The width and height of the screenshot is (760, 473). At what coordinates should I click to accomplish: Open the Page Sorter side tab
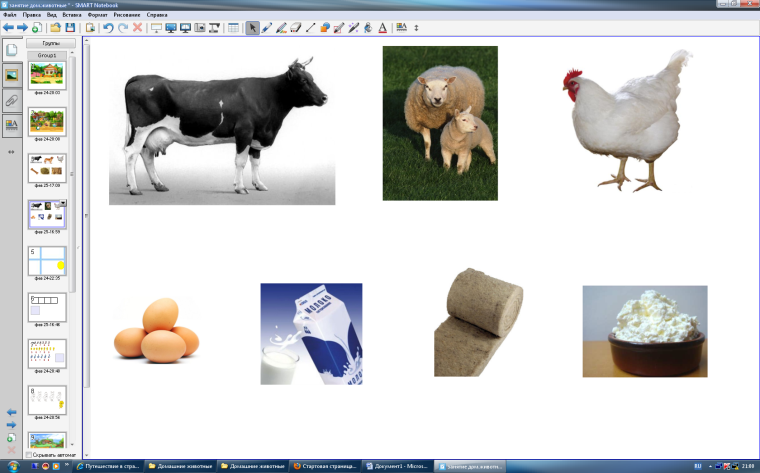click(x=12, y=49)
